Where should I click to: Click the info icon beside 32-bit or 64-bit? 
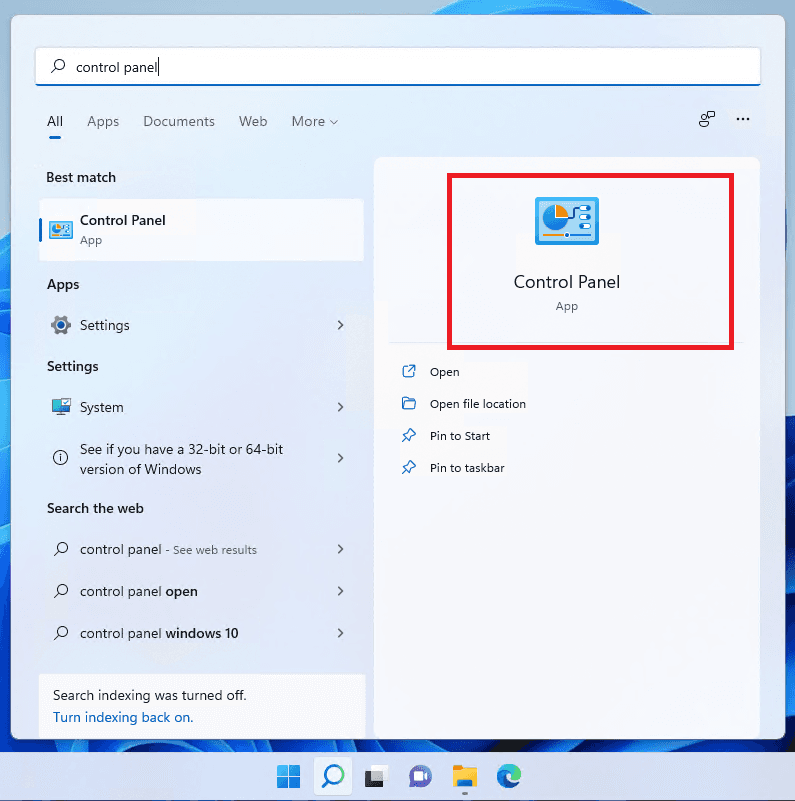click(x=60, y=458)
